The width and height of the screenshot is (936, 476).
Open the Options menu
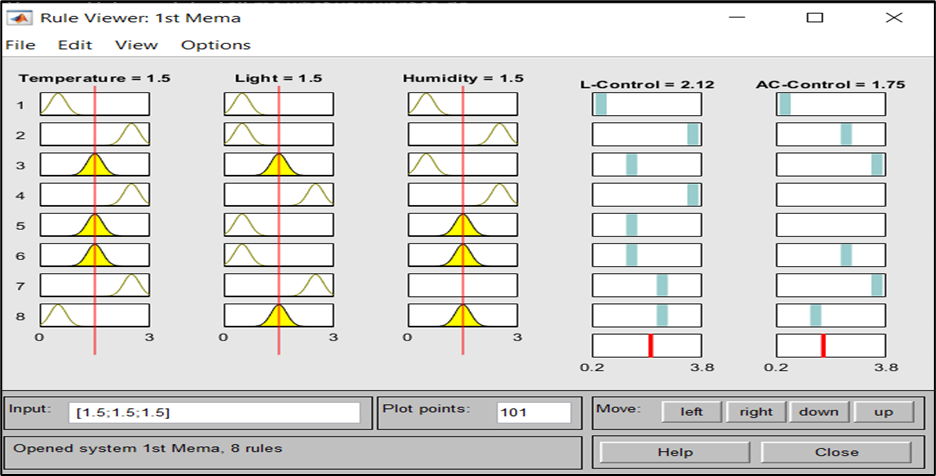(x=215, y=45)
